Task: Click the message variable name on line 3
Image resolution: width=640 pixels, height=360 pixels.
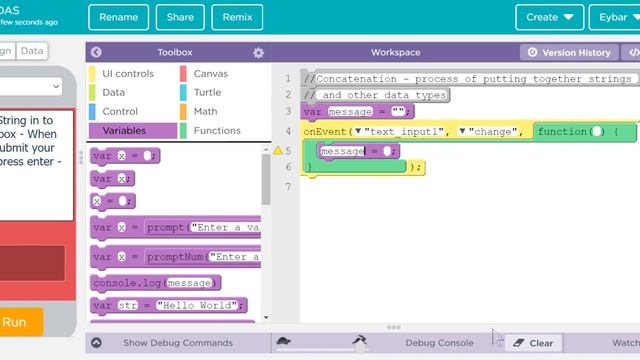Action: pyautogui.click(x=350, y=111)
